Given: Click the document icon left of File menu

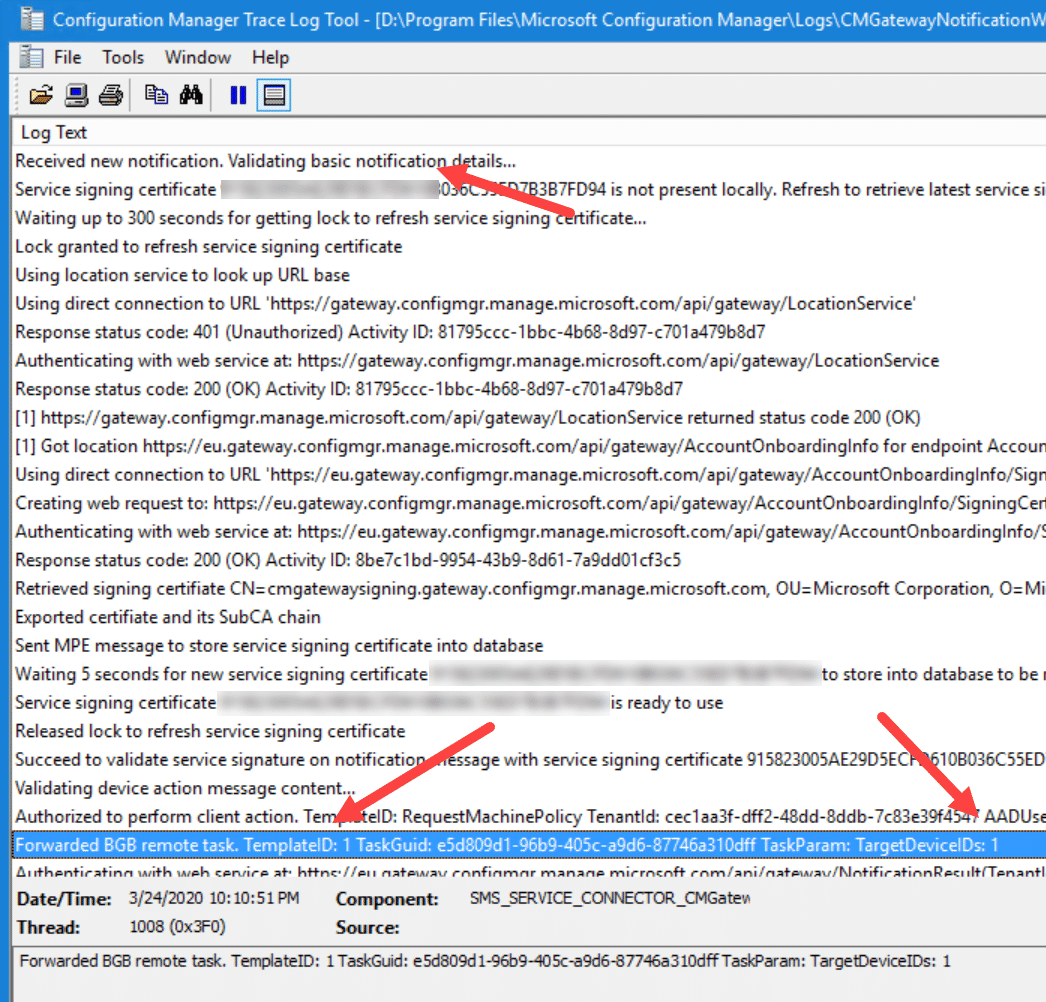Looking at the screenshot, I should point(31,57).
